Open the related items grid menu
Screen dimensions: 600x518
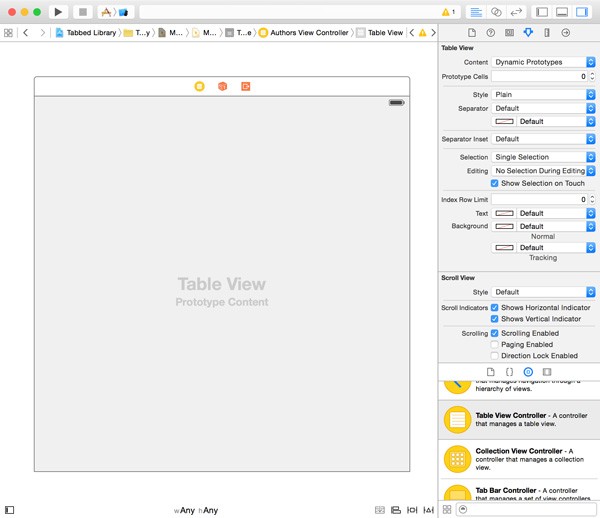(8, 33)
